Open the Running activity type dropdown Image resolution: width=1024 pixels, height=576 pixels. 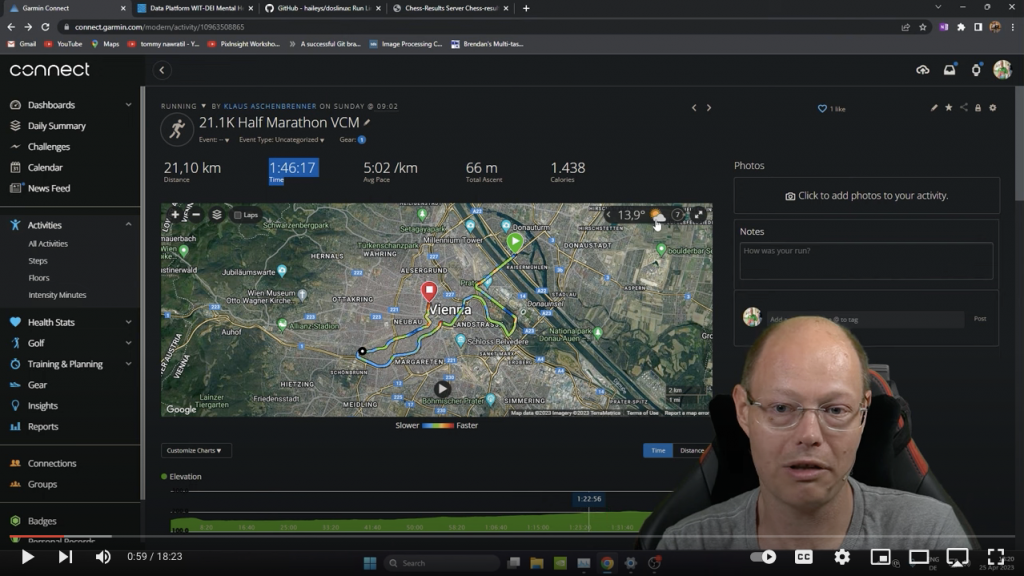[x=184, y=106]
